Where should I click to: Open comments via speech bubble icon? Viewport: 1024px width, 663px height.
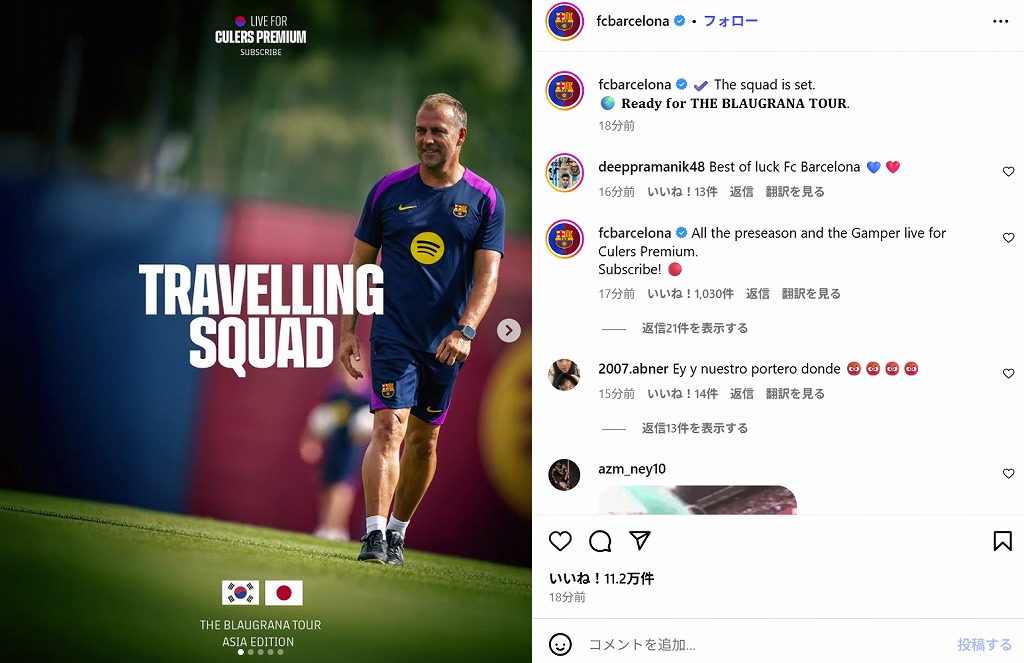(x=600, y=541)
